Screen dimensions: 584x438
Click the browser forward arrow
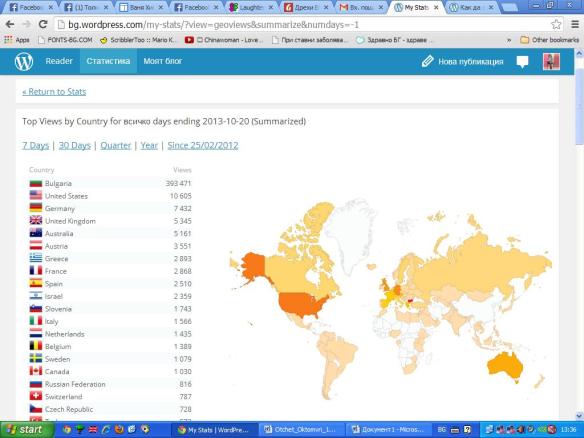pos(26,25)
